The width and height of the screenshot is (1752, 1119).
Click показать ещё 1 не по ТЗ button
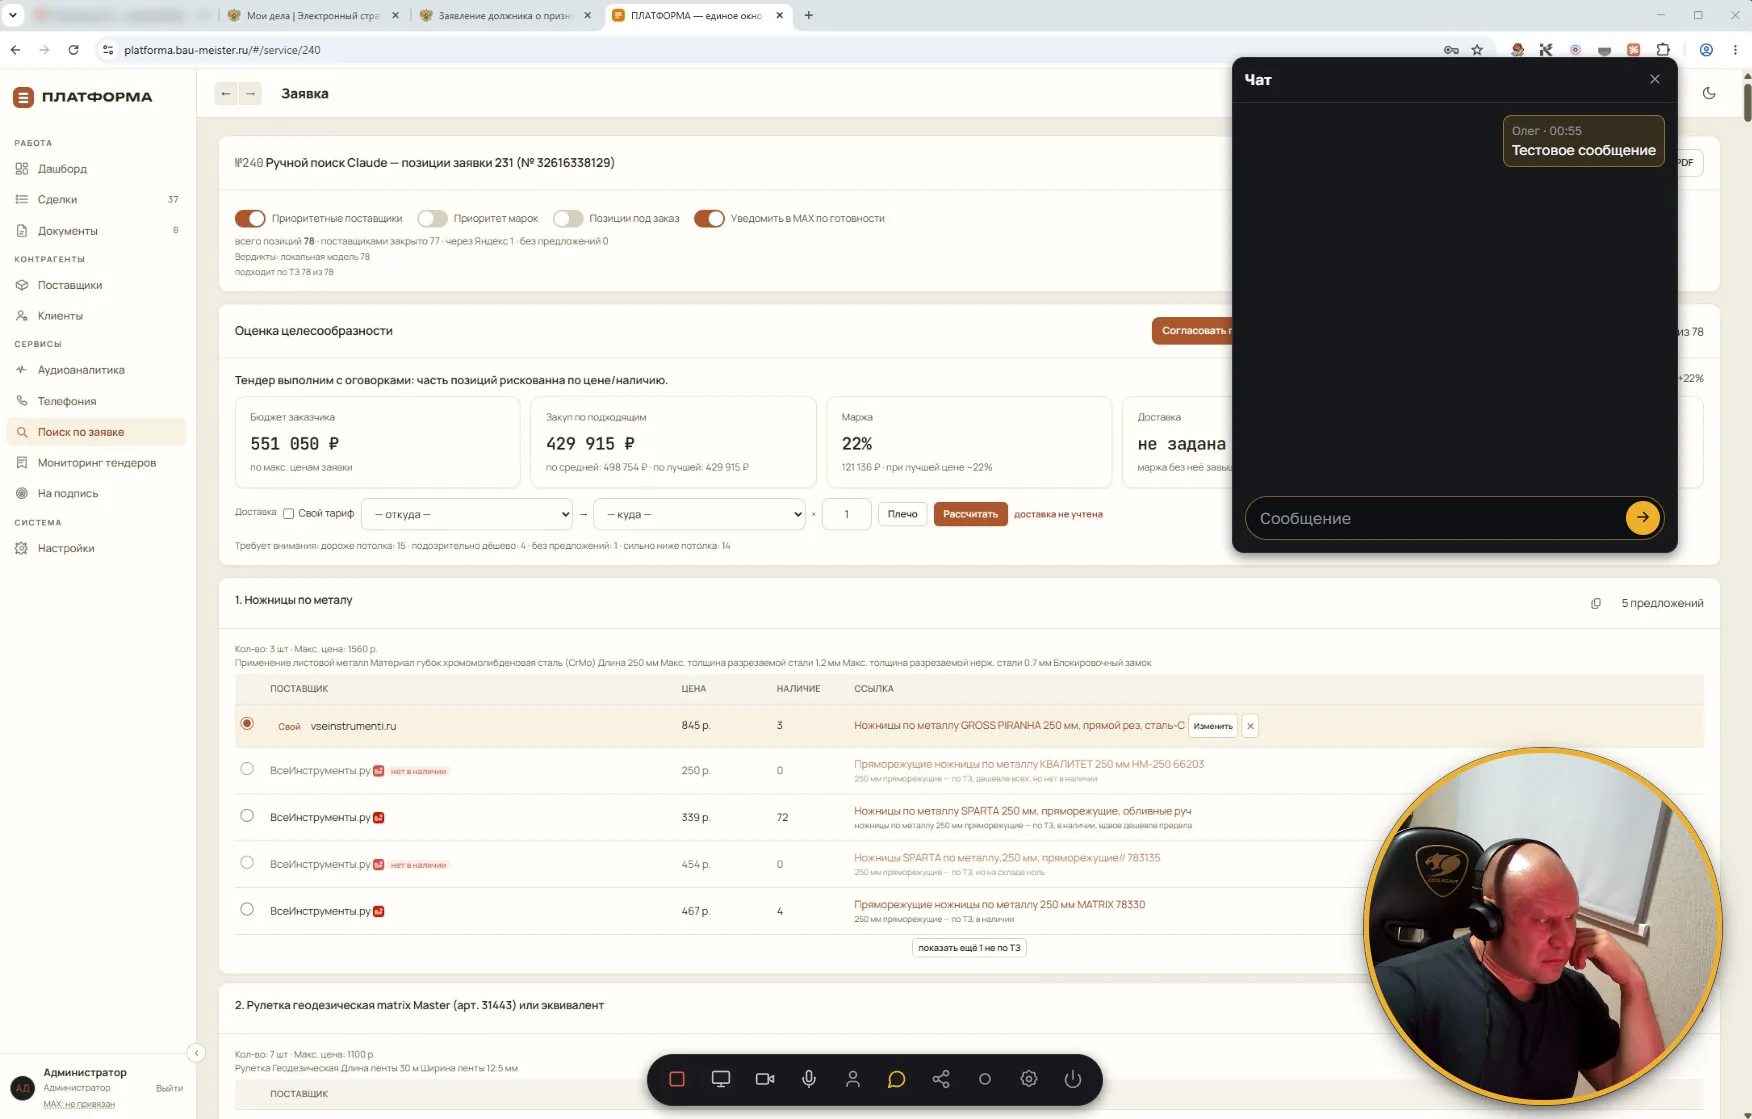[969, 948]
